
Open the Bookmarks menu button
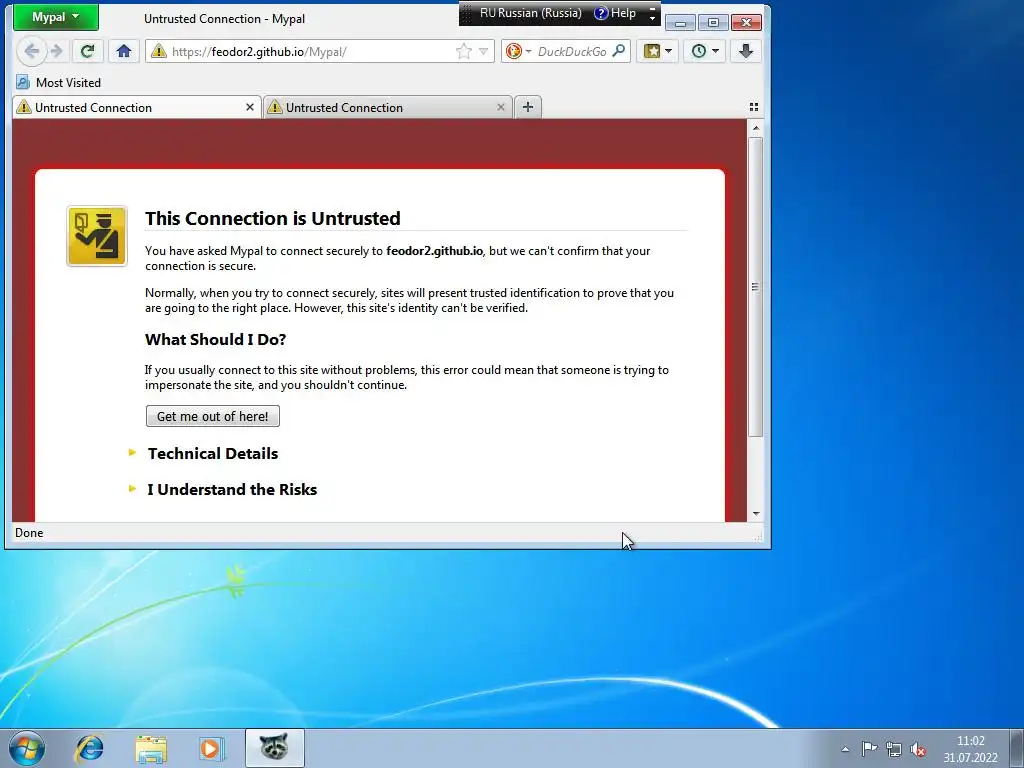click(x=652, y=51)
